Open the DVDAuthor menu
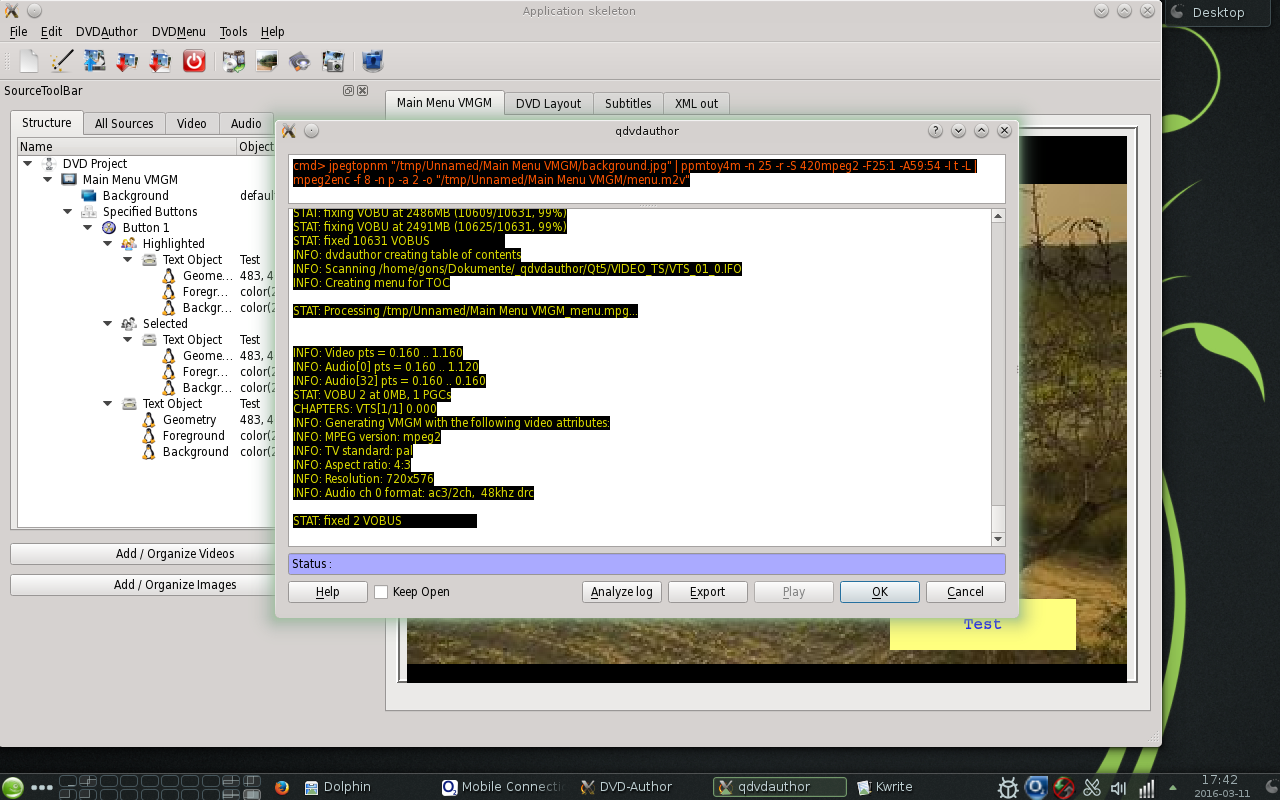Image resolution: width=1280 pixels, height=800 pixels. coord(106,31)
